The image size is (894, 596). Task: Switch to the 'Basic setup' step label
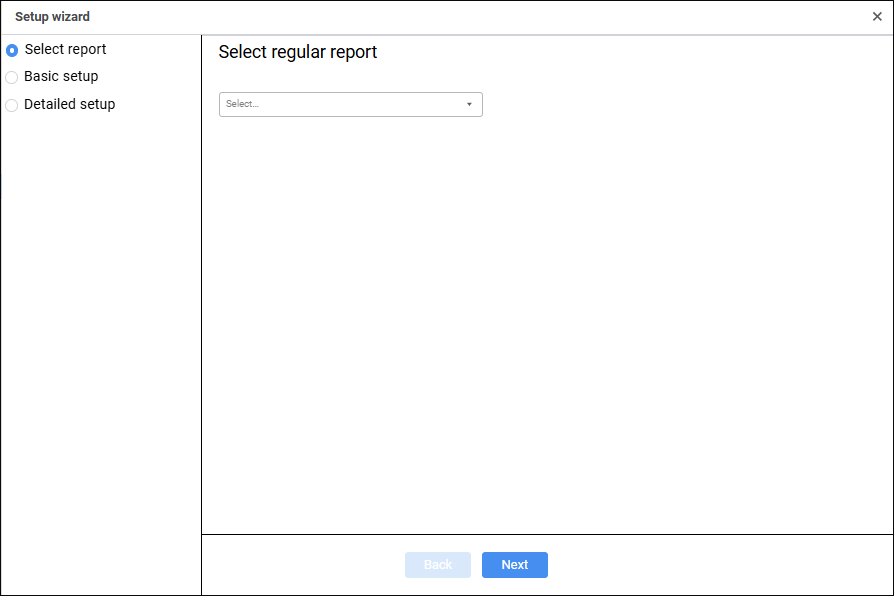click(61, 76)
